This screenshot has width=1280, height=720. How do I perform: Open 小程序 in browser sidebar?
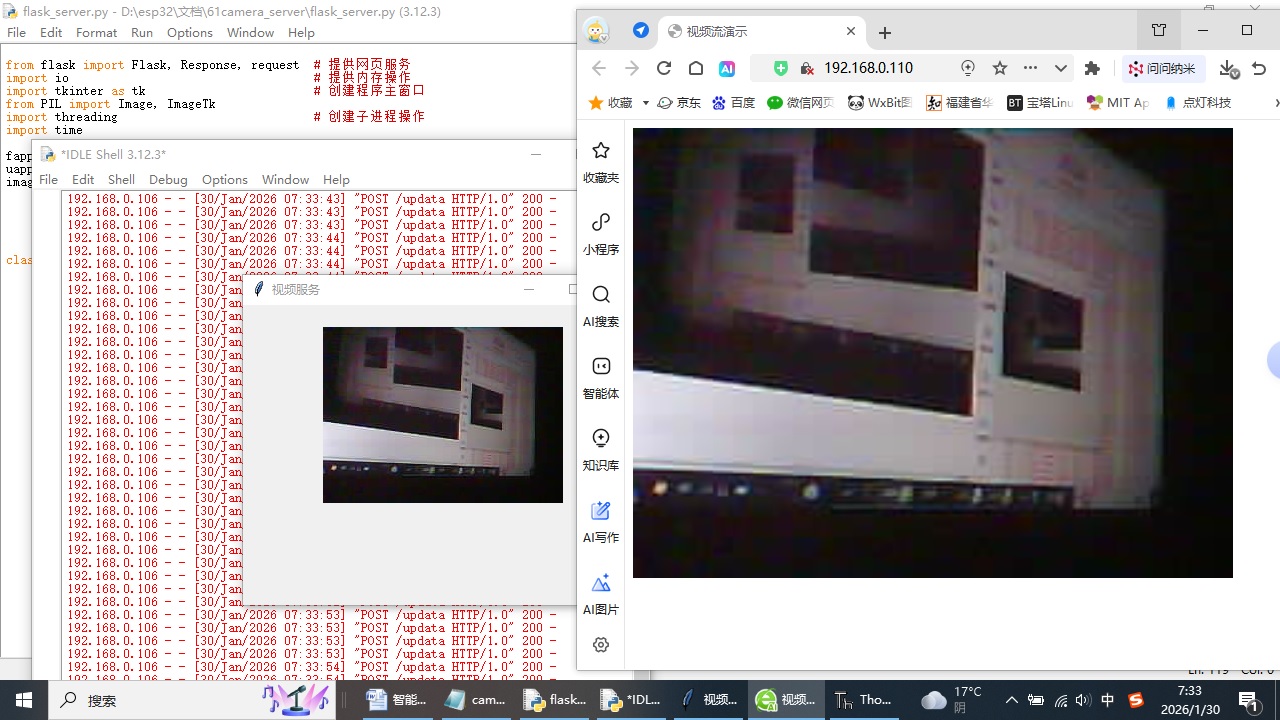coord(601,234)
